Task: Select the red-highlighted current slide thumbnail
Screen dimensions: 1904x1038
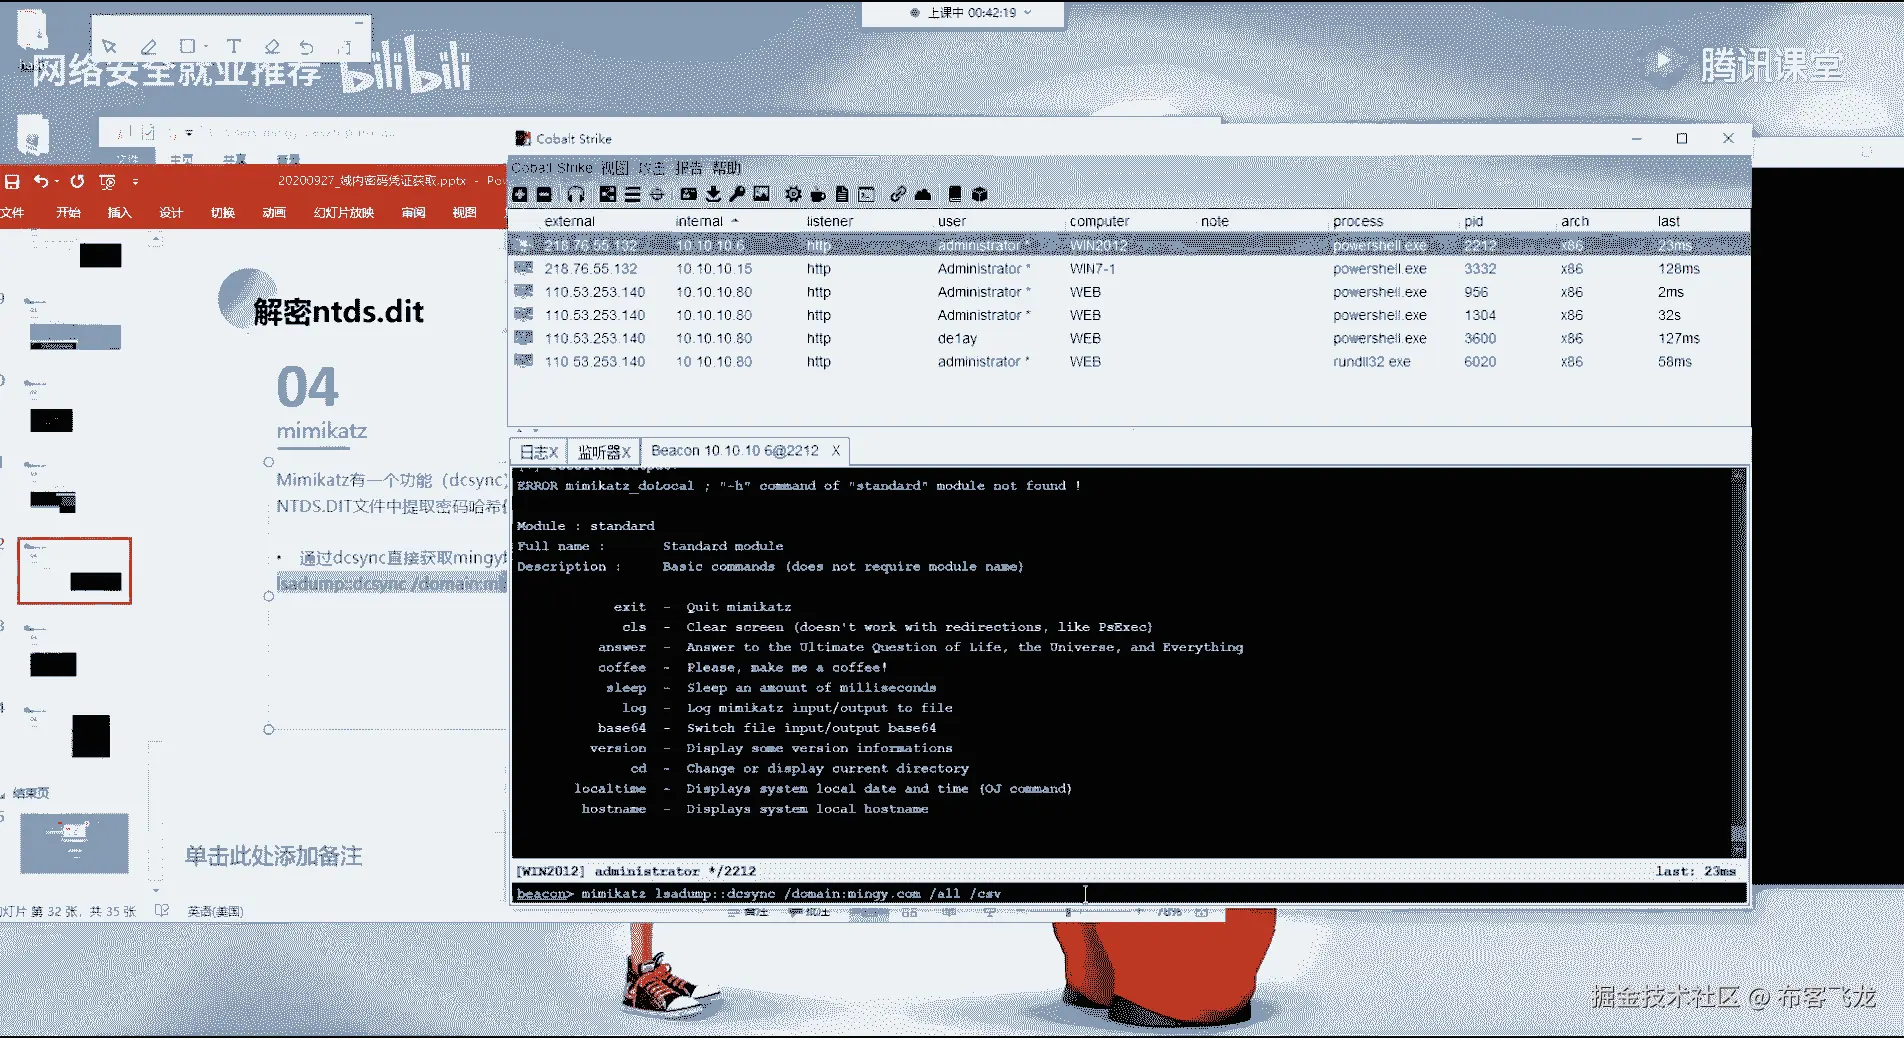Action: click(x=74, y=570)
